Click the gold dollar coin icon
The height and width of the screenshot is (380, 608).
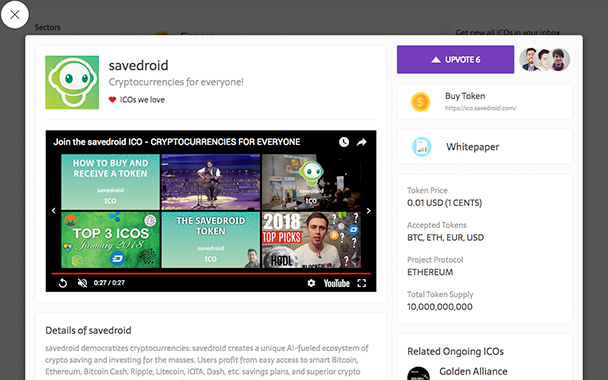coord(420,102)
